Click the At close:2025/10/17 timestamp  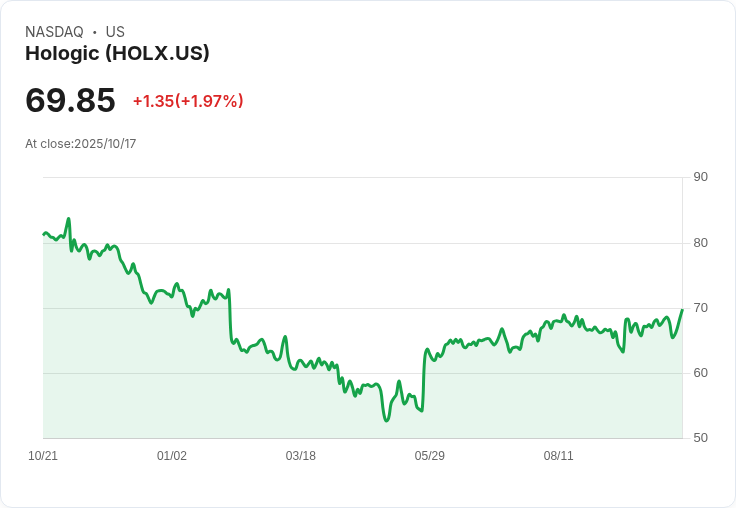click(x=80, y=144)
